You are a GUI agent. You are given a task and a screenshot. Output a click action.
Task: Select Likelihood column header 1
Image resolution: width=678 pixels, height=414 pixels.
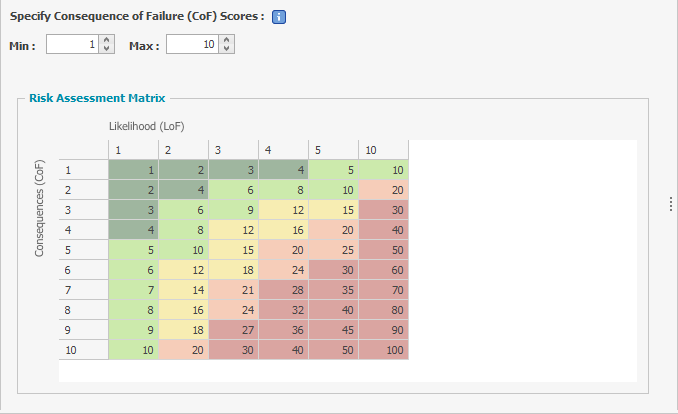tap(133, 150)
